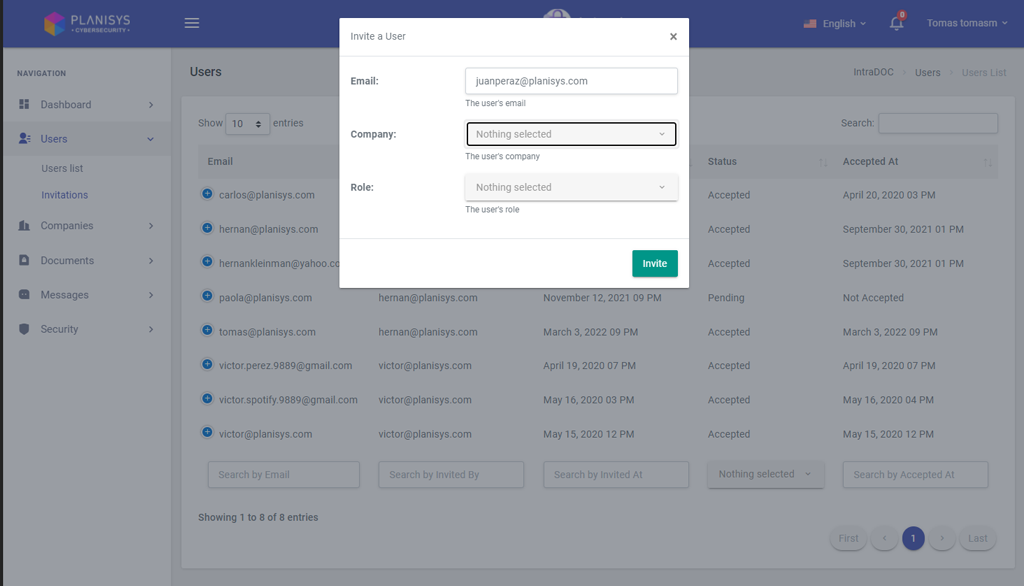Expand row details for paola@planisys.com
This screenshot has height=586, width=1024.
tap(208, 297)
